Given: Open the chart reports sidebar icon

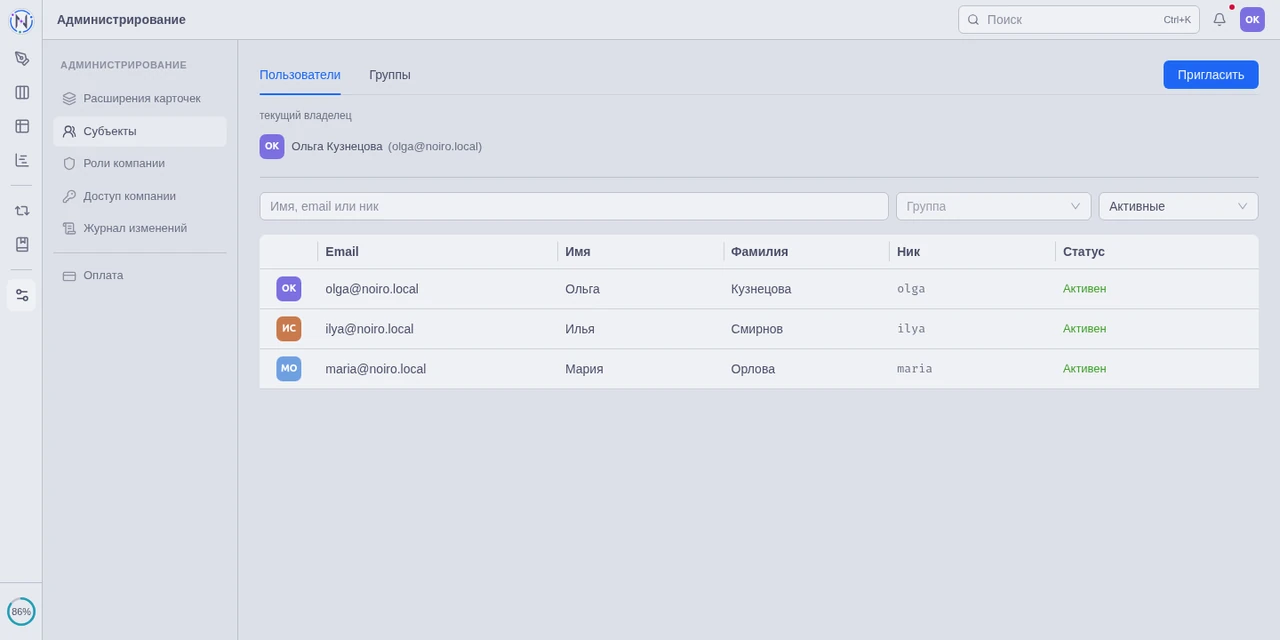Looking at the screenshot, I should [x=21, y=160].
